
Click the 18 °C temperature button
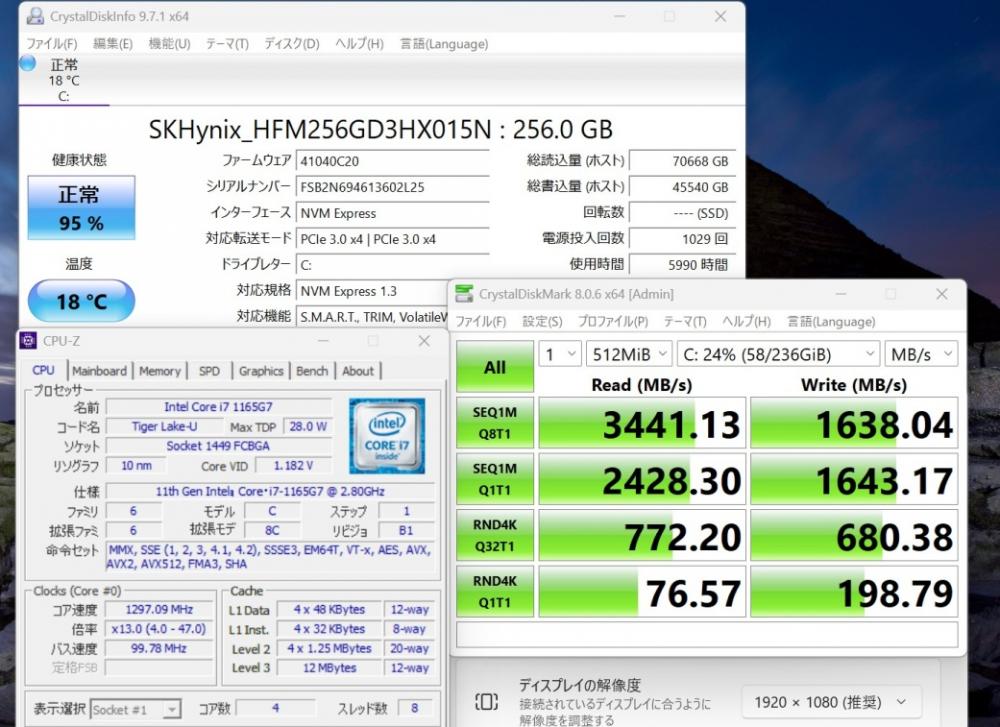coord(81,300)
